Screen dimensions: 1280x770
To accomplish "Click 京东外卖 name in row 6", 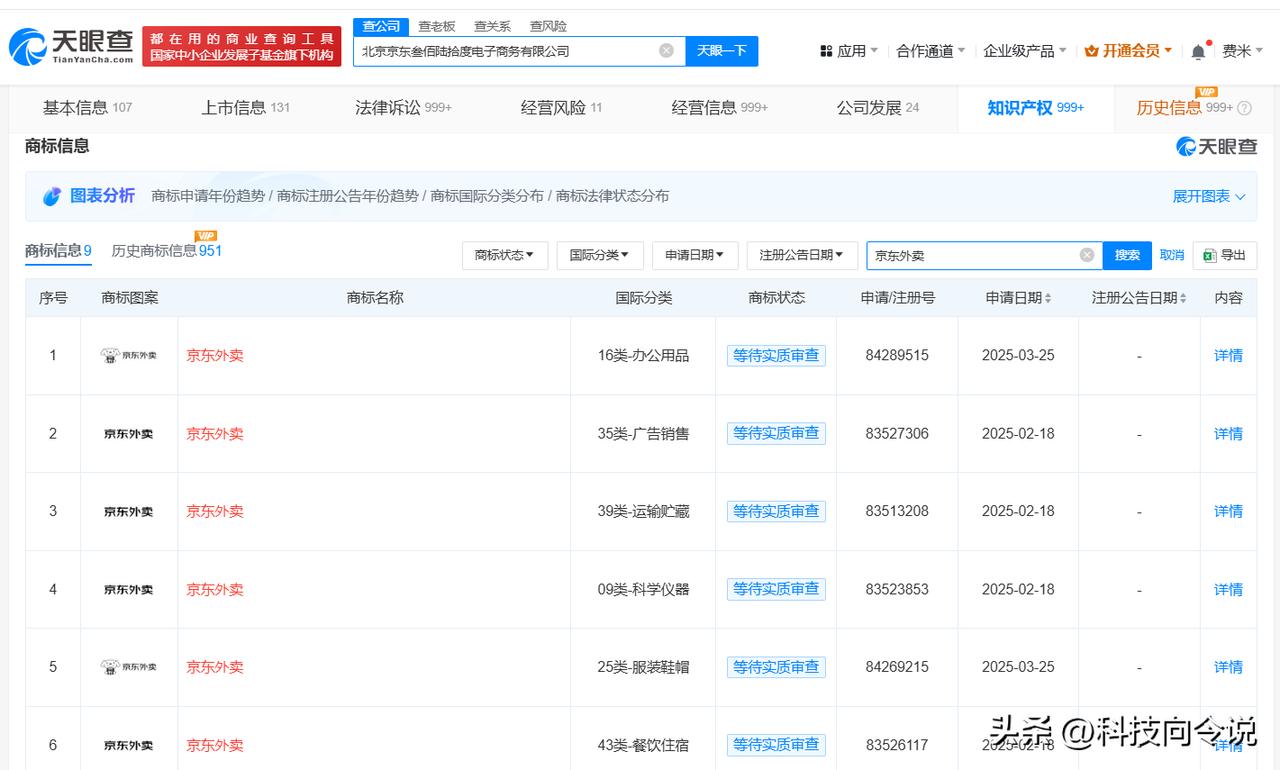I will click(215, 745).
